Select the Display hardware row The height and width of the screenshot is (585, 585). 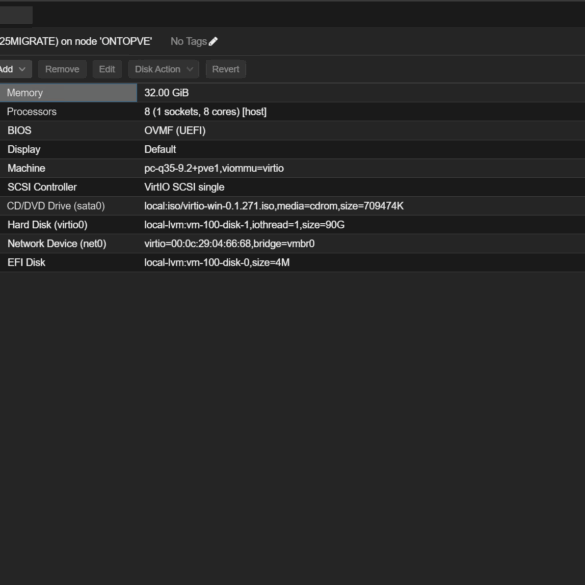(292, 149)
